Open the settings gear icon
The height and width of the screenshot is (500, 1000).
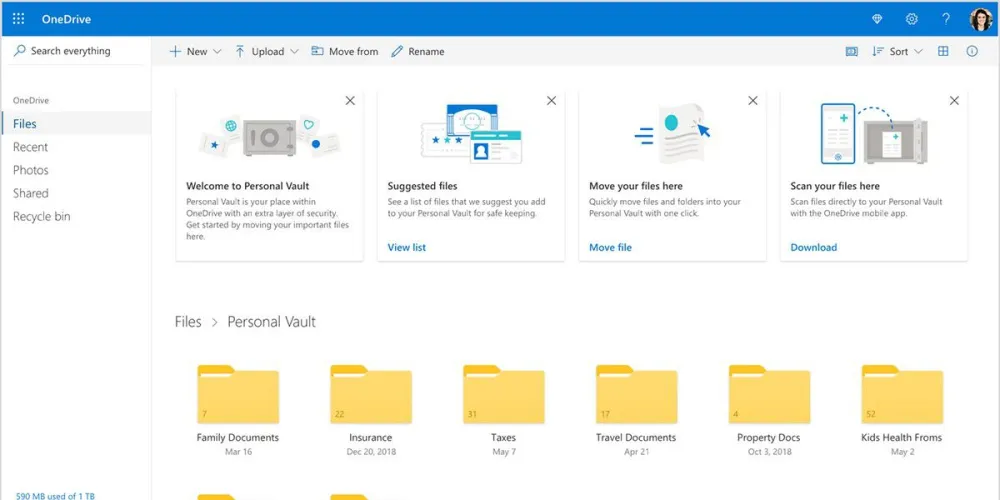click(911, 19)
